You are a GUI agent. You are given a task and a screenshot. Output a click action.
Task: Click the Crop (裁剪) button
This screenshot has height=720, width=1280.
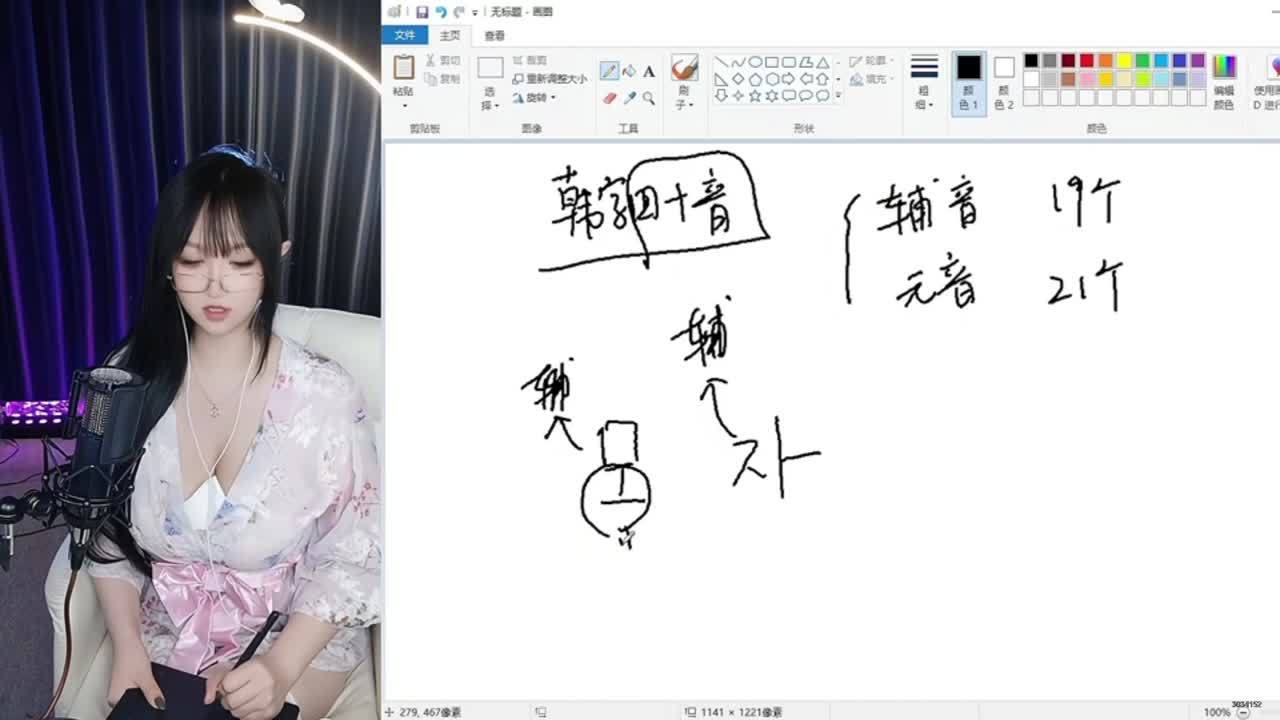[x=530, y=60]
